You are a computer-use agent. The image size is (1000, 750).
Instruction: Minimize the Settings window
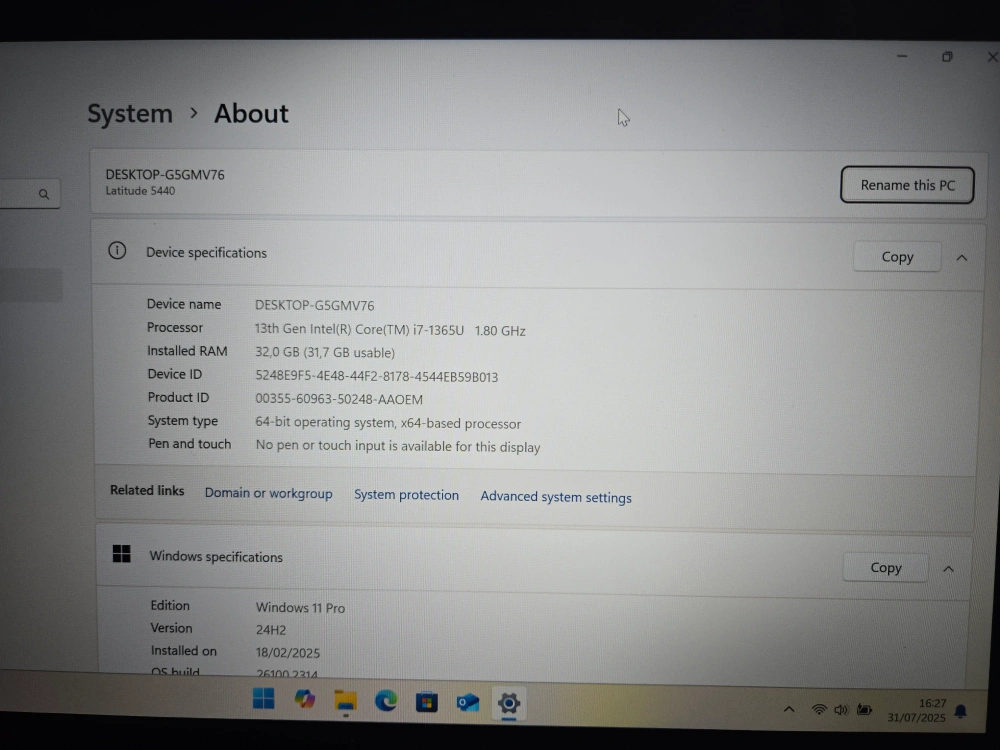pyautogui.click(x=902, y=56)
